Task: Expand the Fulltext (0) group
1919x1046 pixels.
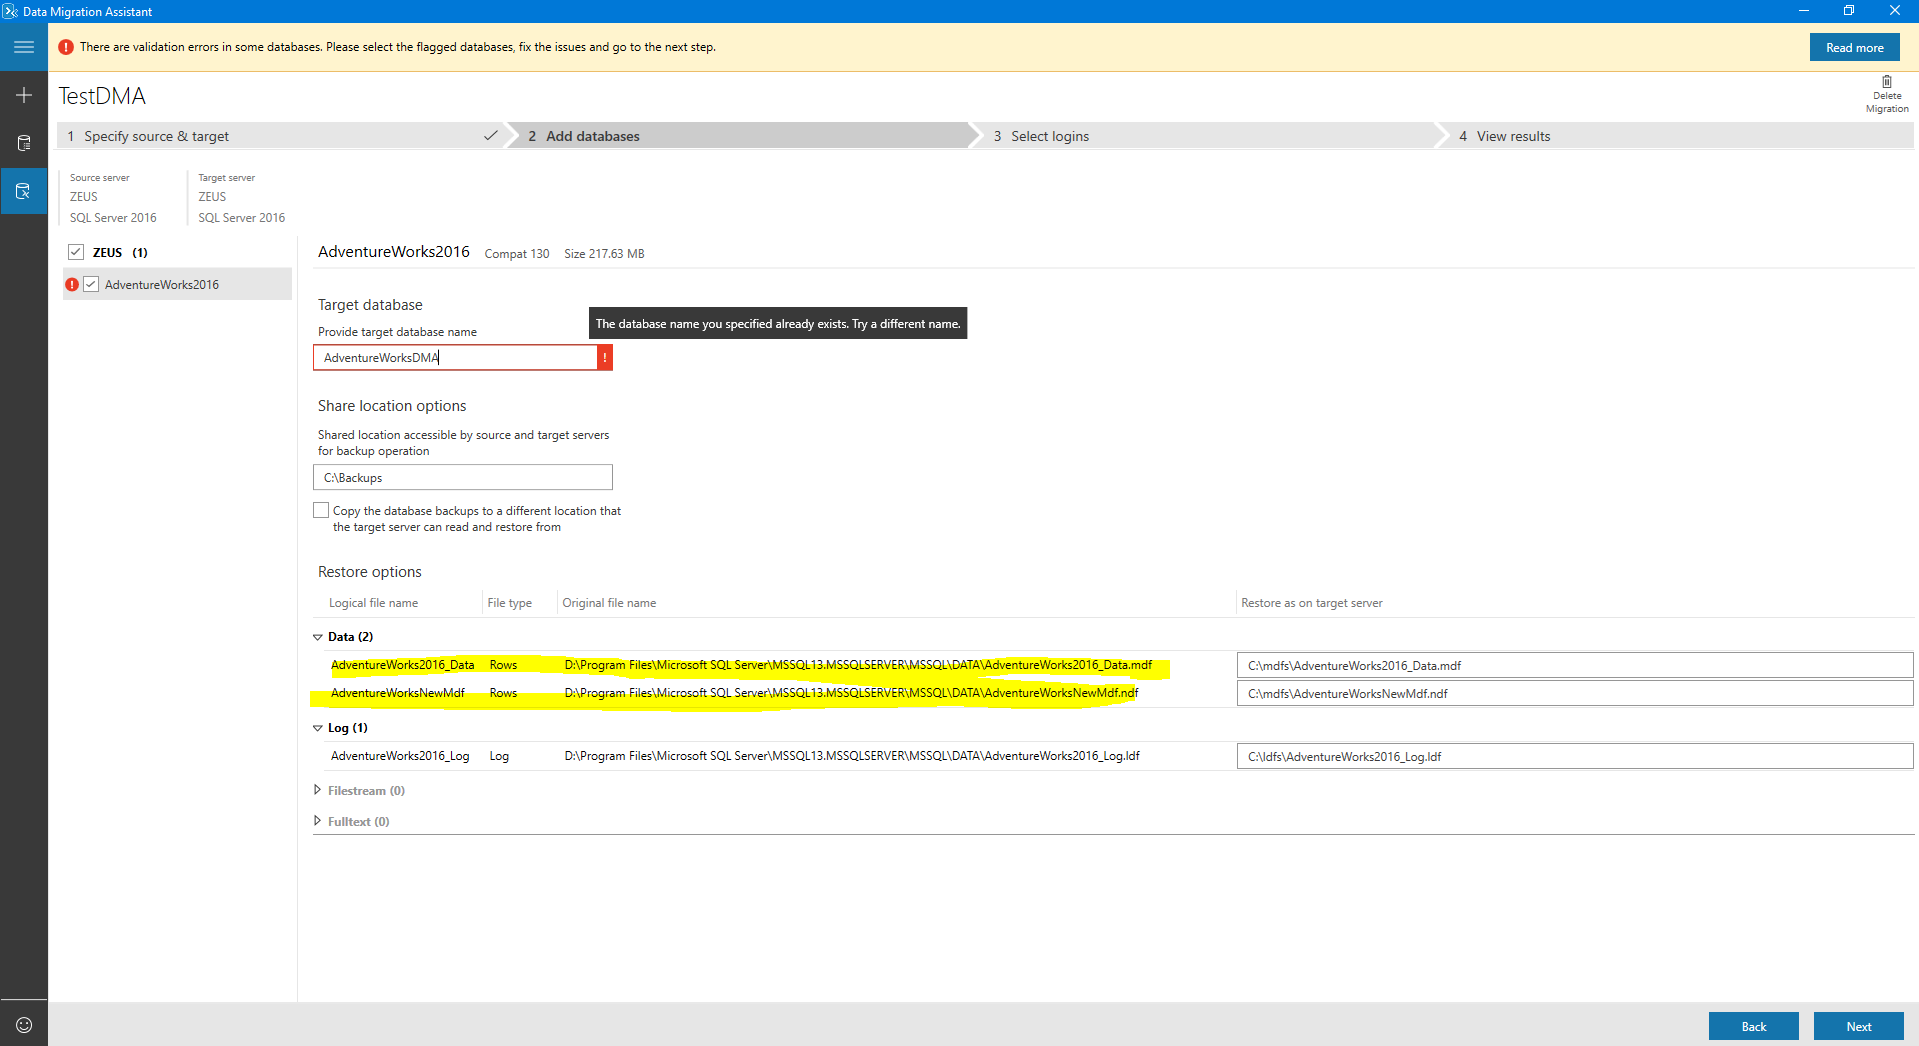Action: 318,821
